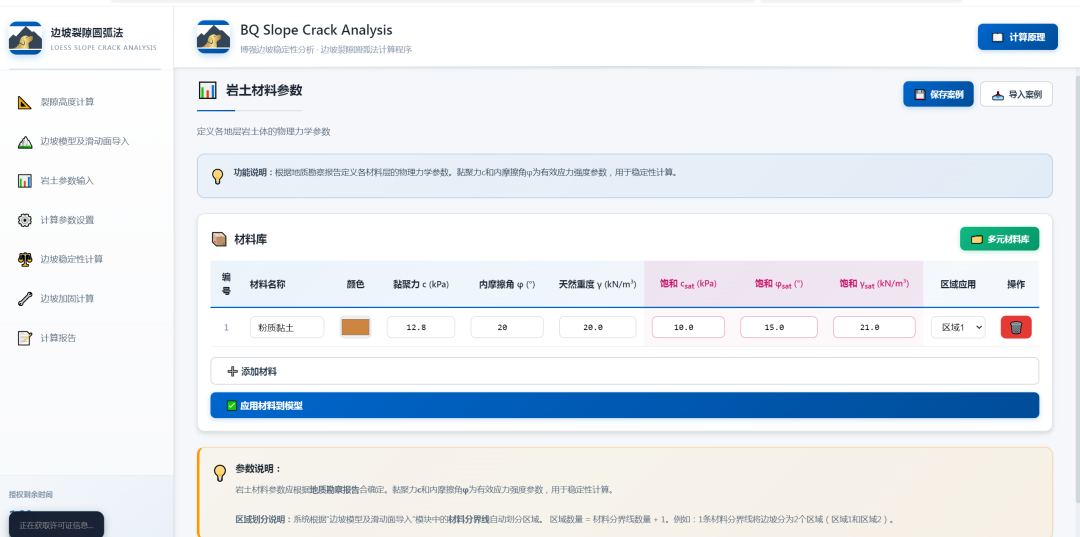Click the sidebar app logo icon
The width and height of the screenshot is (1080, 537).
pos(25,38)
